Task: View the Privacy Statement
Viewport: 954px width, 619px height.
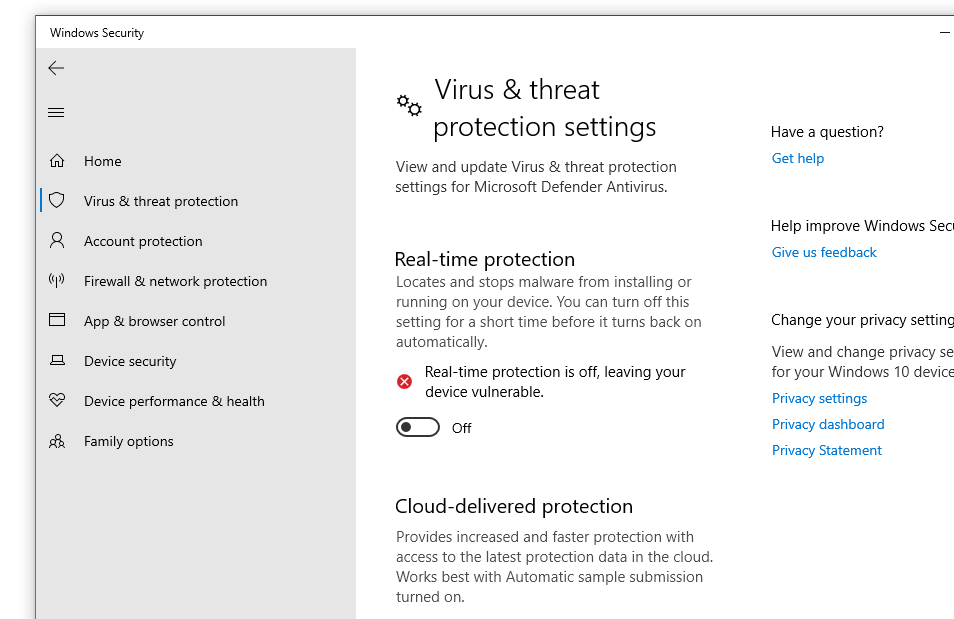Action: (x=826, y=450)
